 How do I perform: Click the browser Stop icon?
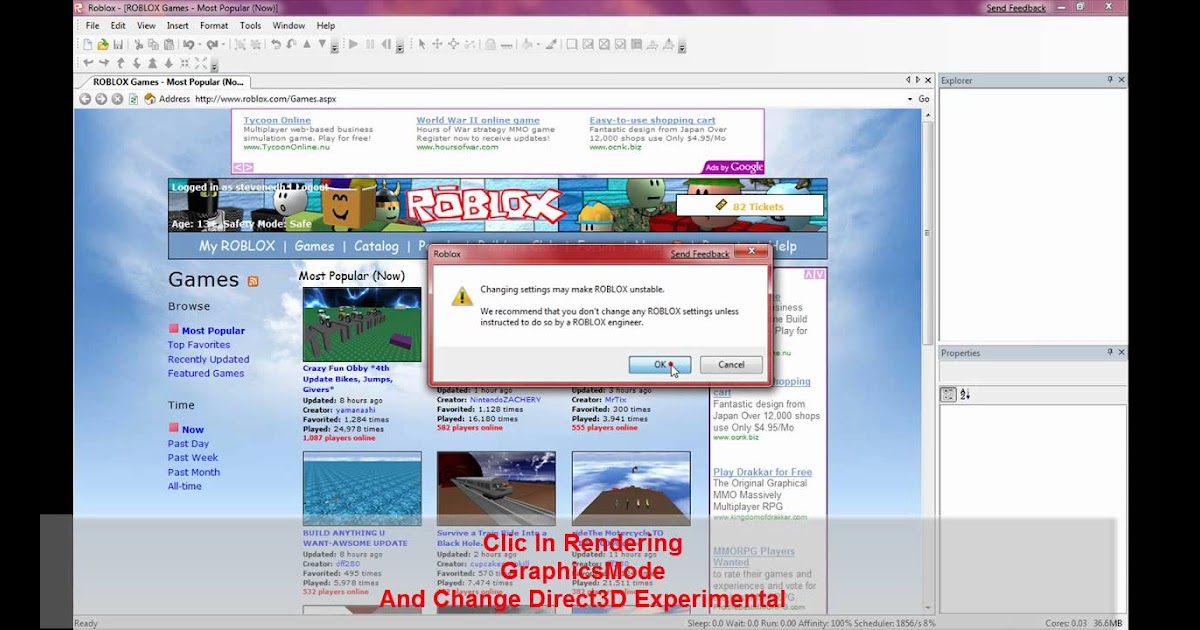click(x=117, y=99)
